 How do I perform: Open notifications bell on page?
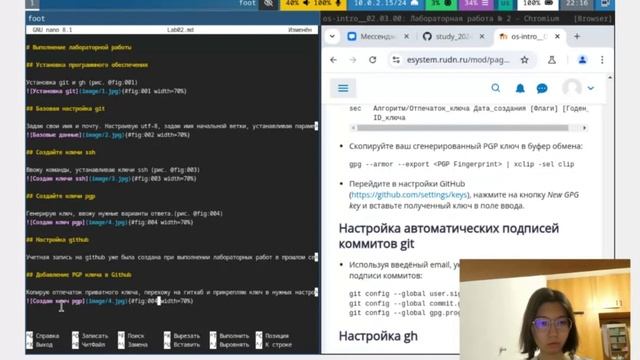tap(520, 88)
